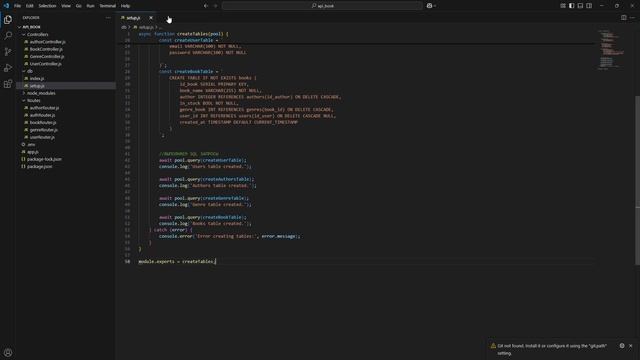Open the Go menu
Image resolution: width=640 pixels, height=360 pixels.
[78, 6]
